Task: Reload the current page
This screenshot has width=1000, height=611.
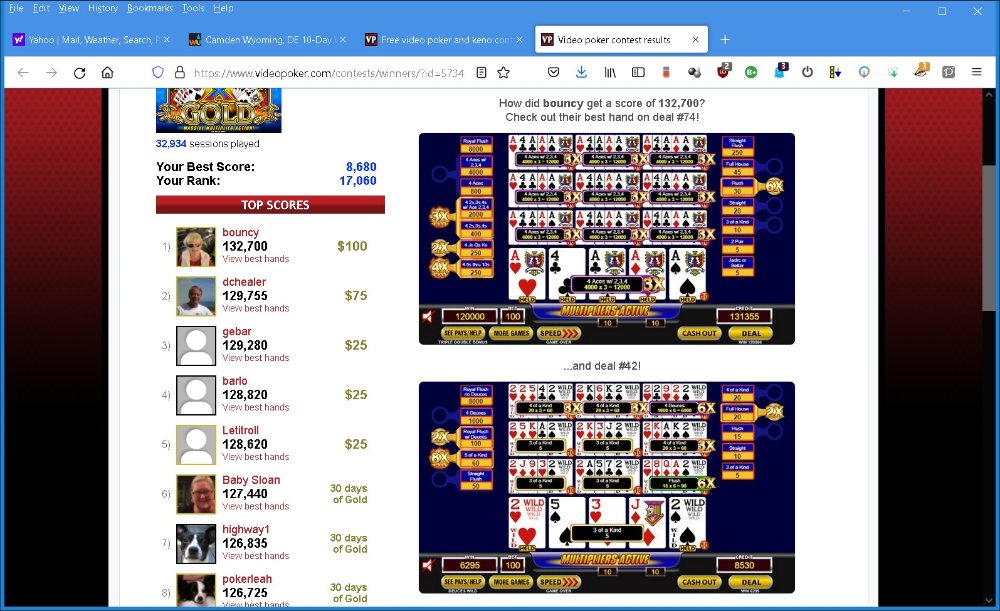Action: [80, 73]
